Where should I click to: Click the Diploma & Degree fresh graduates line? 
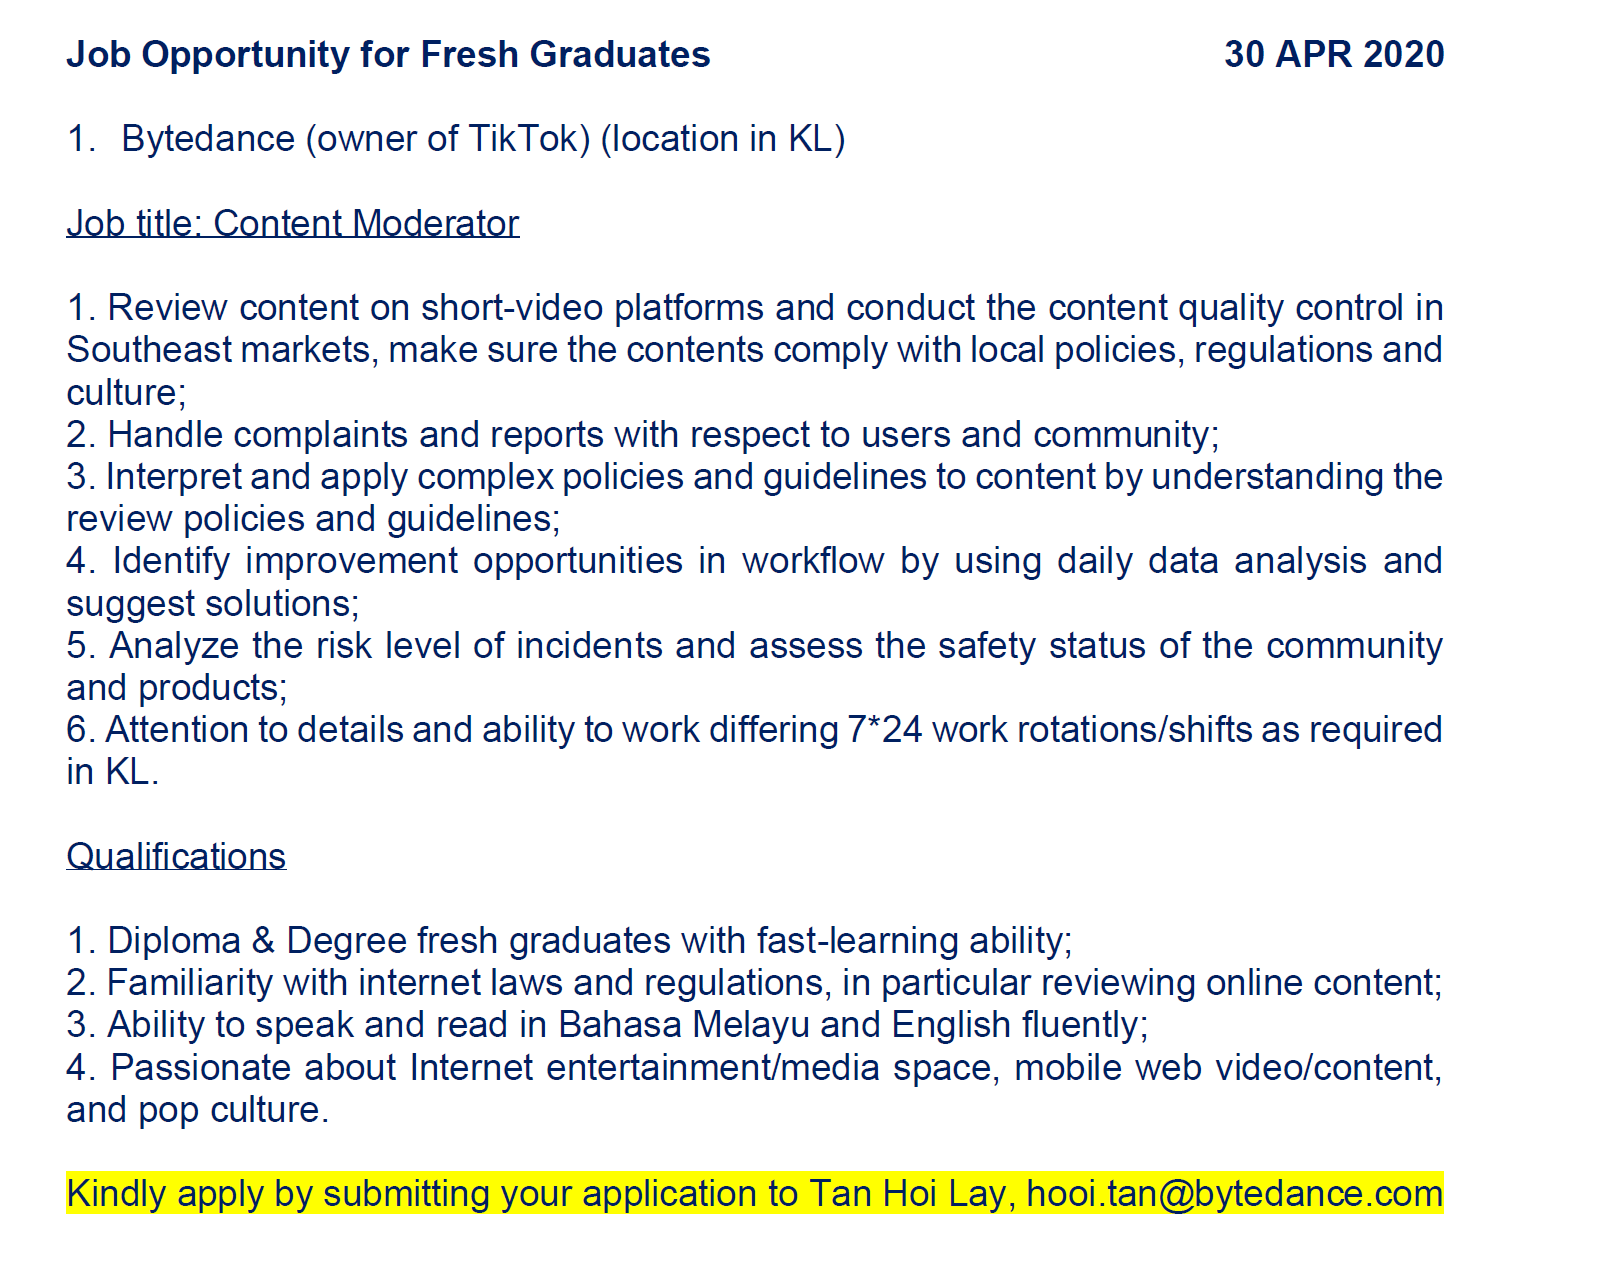(x=569, y=941)
